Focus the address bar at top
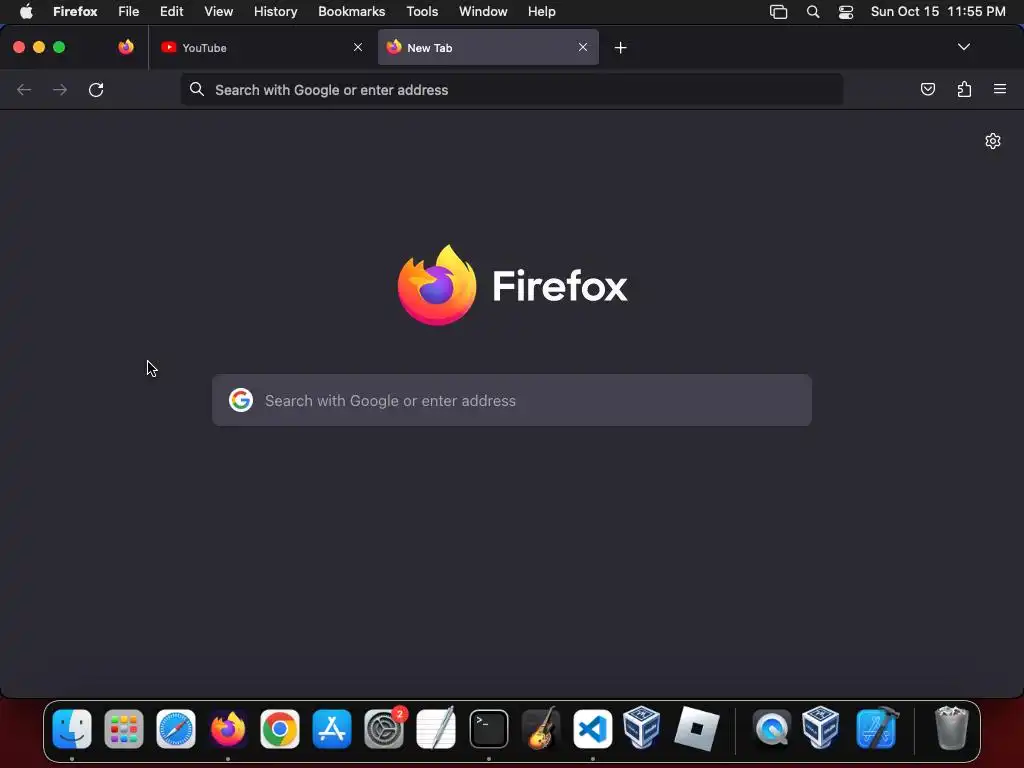 [511, 89]
